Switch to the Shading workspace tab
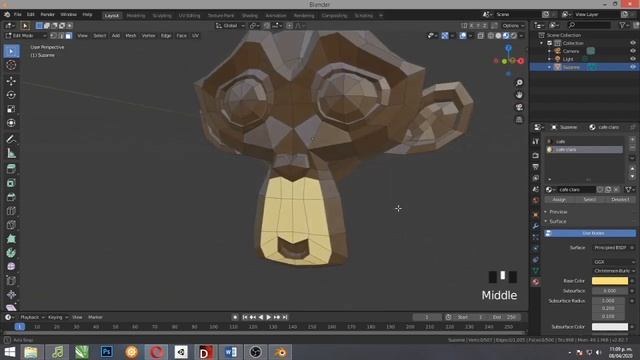Viewport: 640px width, 360px height. click(250, 16)
